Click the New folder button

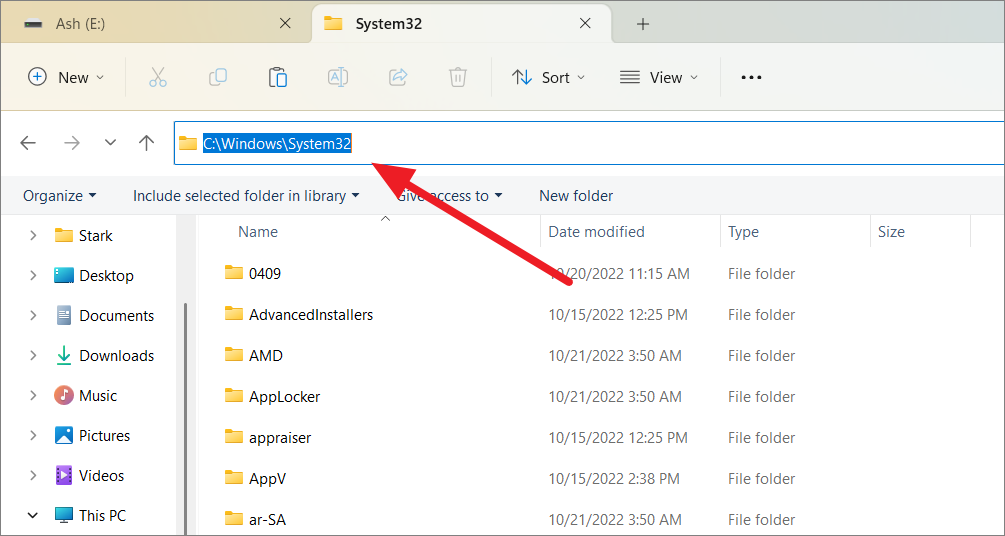click(x=576, y=196)
